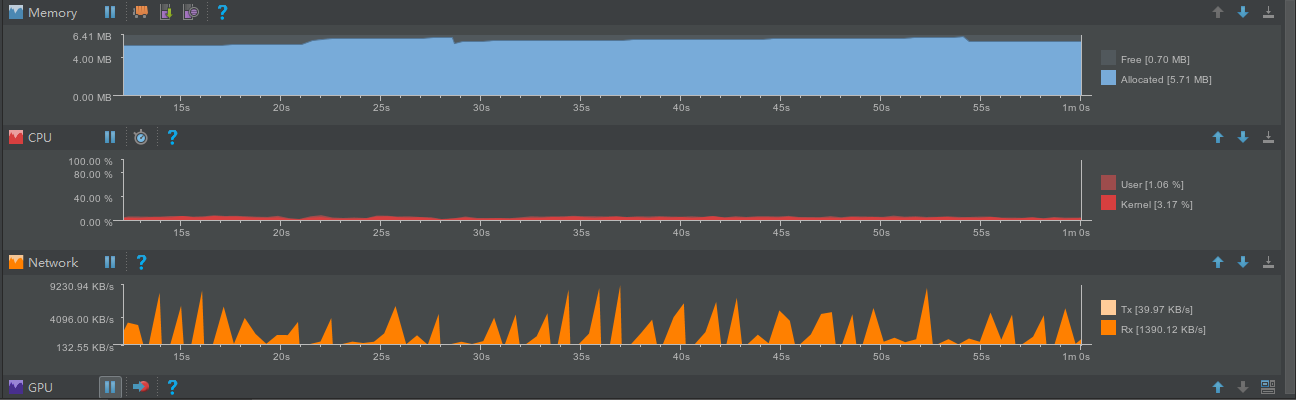Minimize the Network monitor panel

1269,262
